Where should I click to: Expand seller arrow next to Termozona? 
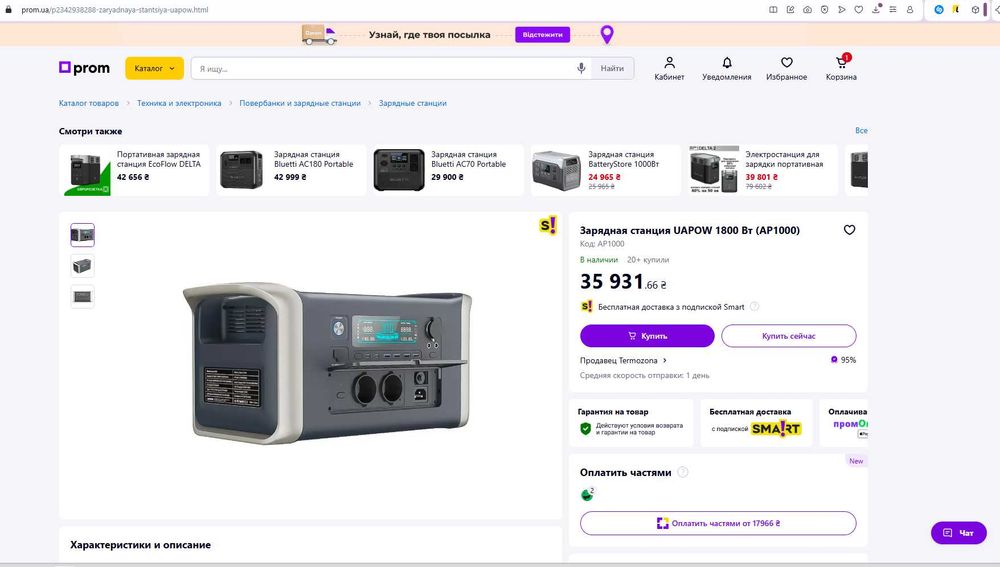click(x=665, y=360)
